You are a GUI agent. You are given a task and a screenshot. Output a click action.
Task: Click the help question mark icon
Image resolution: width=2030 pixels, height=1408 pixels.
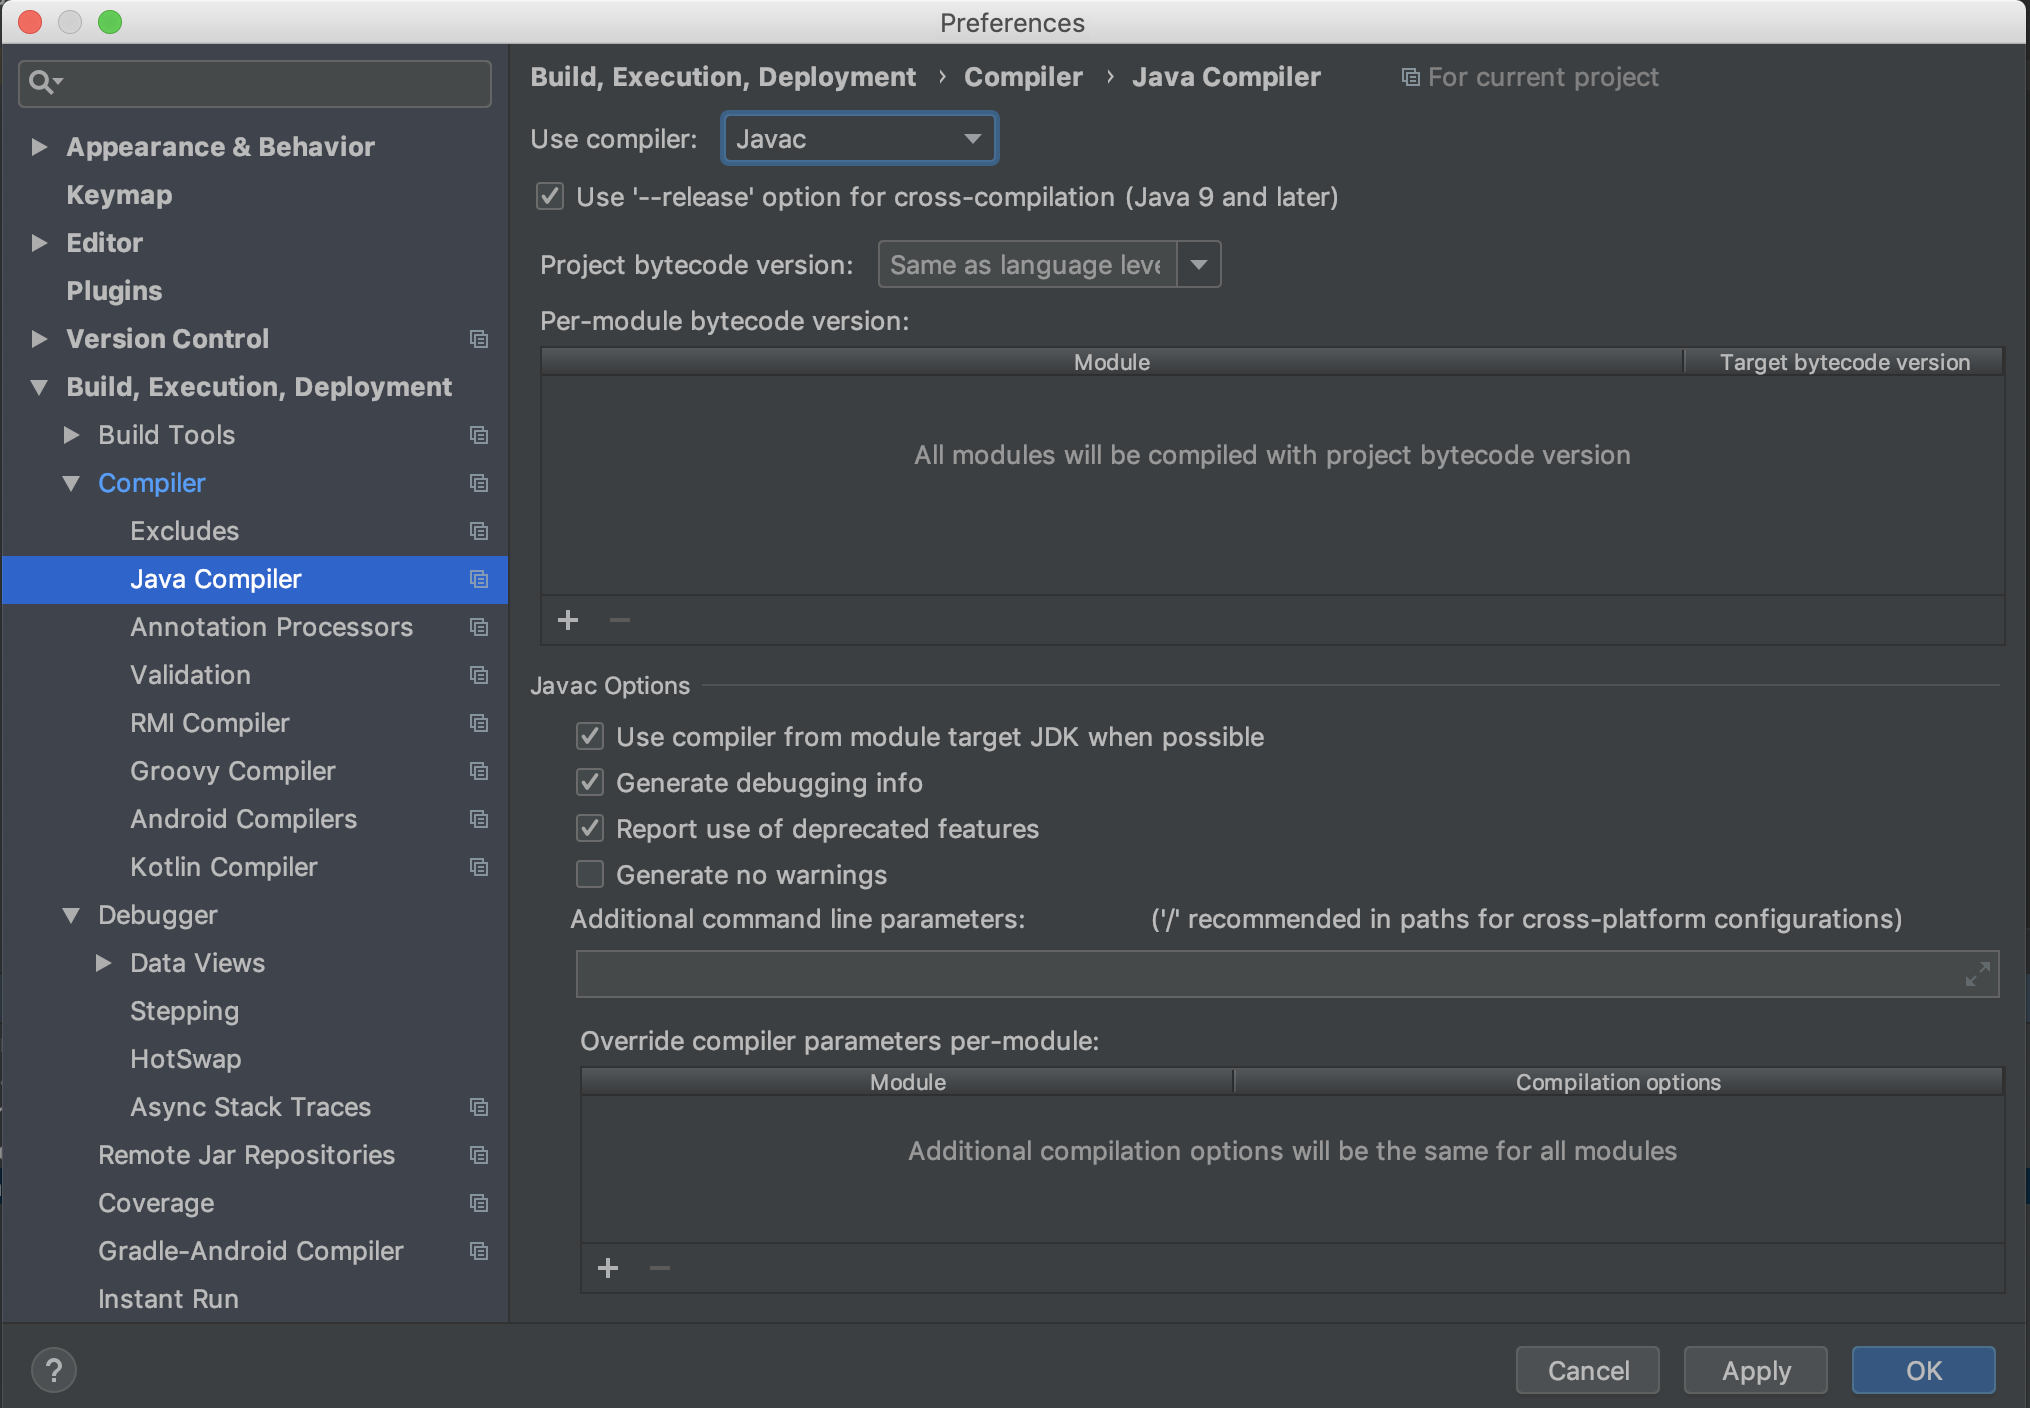click(x=54, y=1370)
